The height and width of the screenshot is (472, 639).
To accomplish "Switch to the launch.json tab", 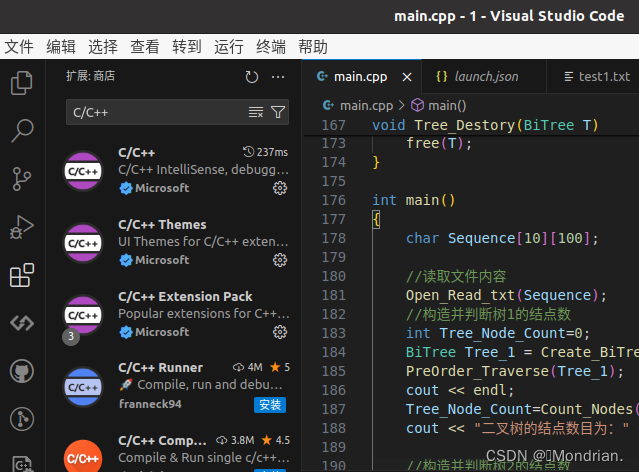I will (x=486, y=77).
